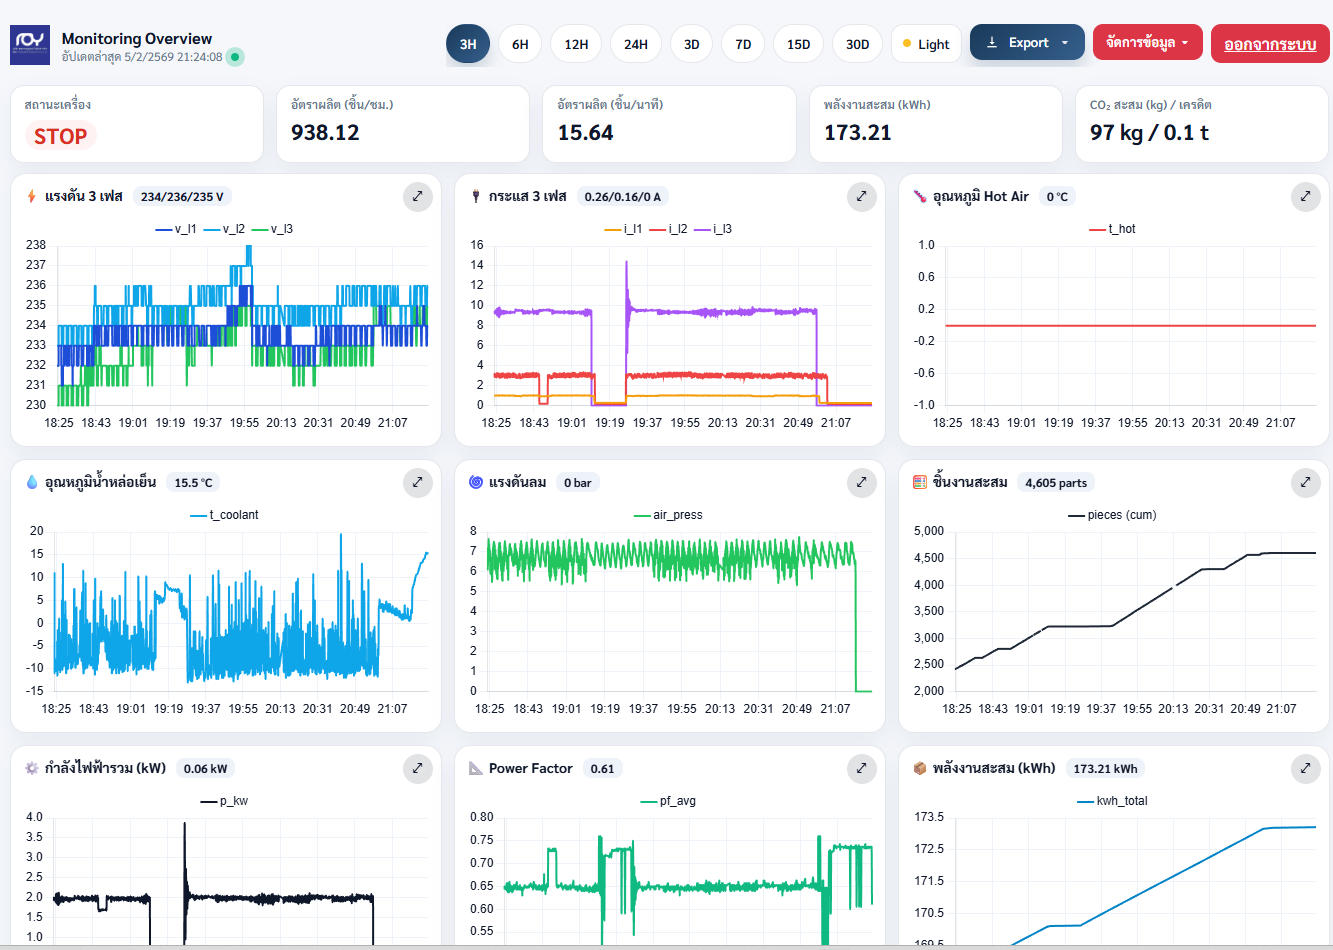Switch to Light theme mode

[x=925, y=43]
